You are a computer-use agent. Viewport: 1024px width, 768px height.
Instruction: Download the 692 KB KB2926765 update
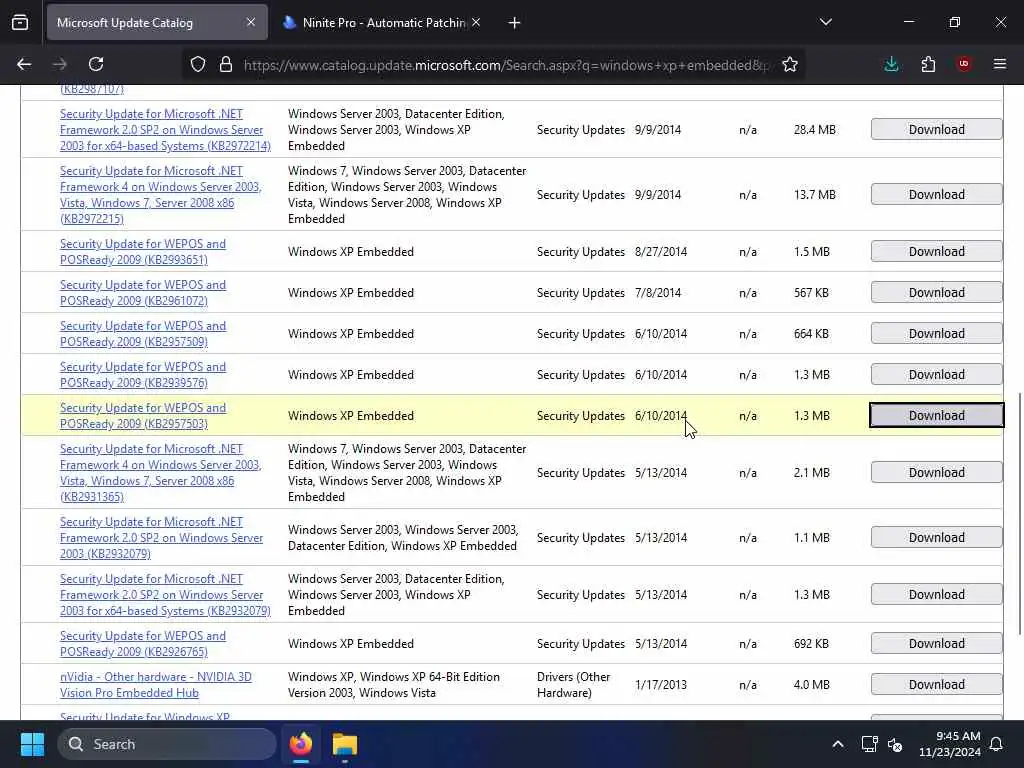click(x=936, y=643)
